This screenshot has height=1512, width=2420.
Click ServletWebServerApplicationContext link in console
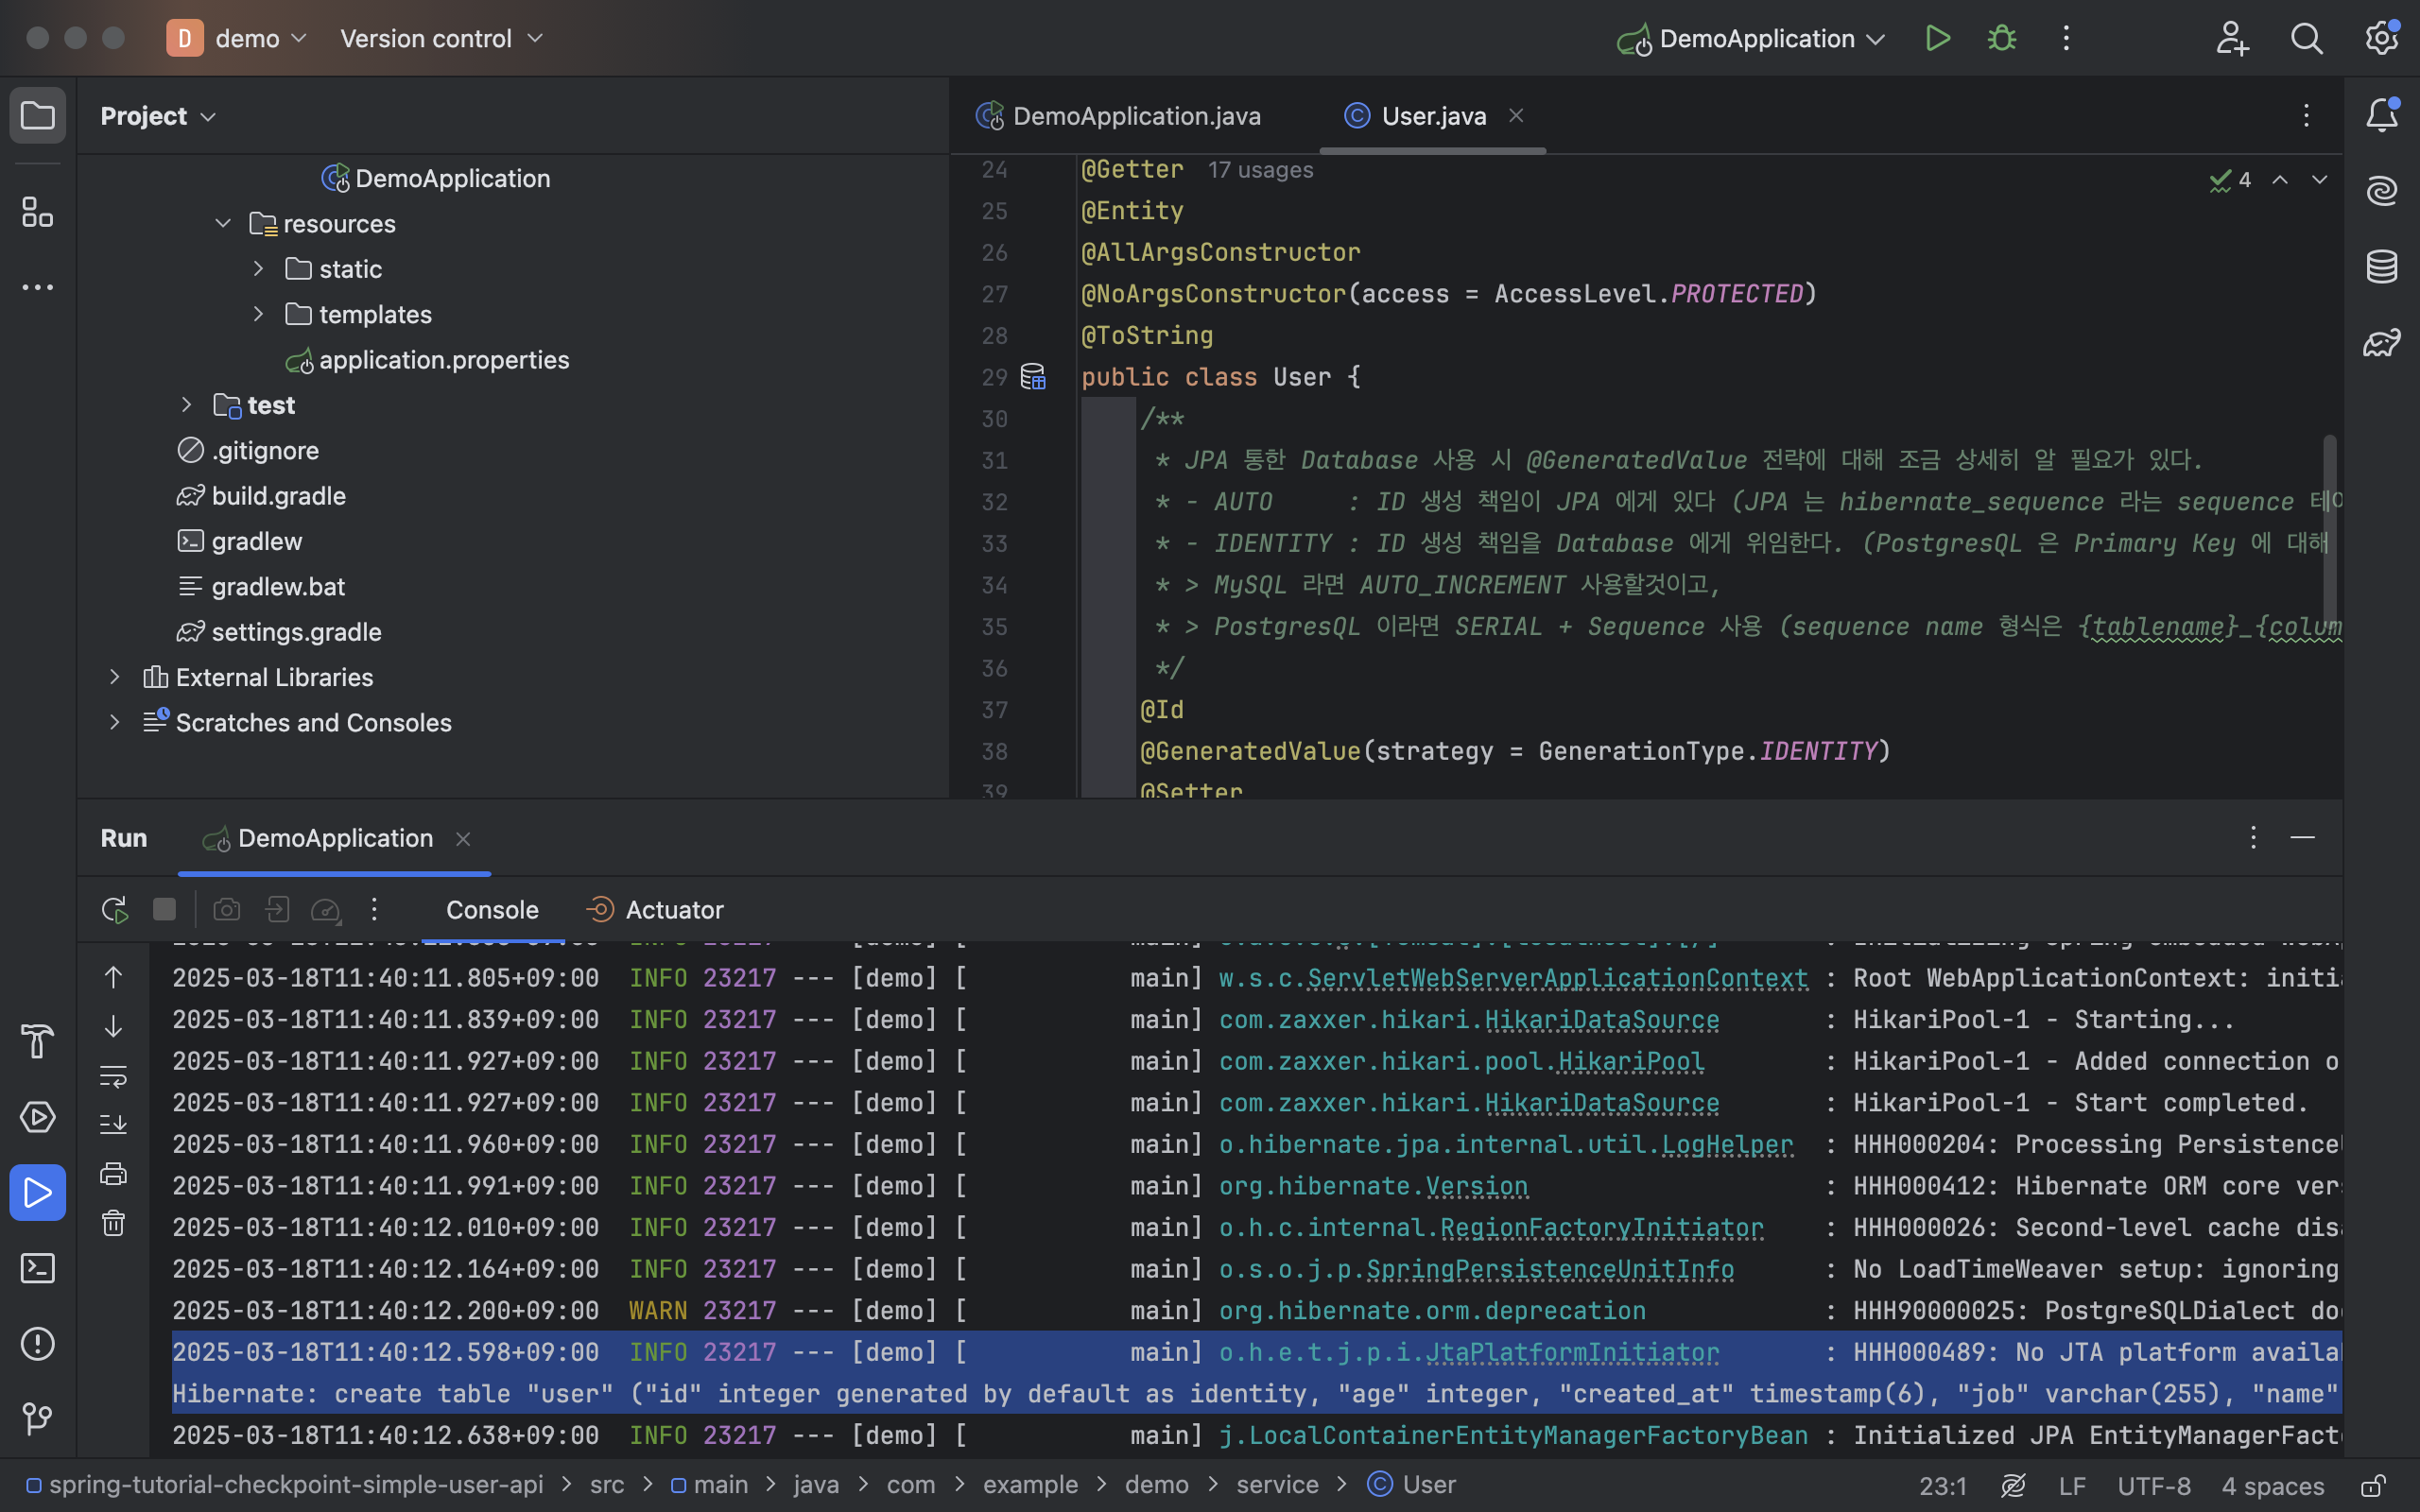click(1557, 978)
